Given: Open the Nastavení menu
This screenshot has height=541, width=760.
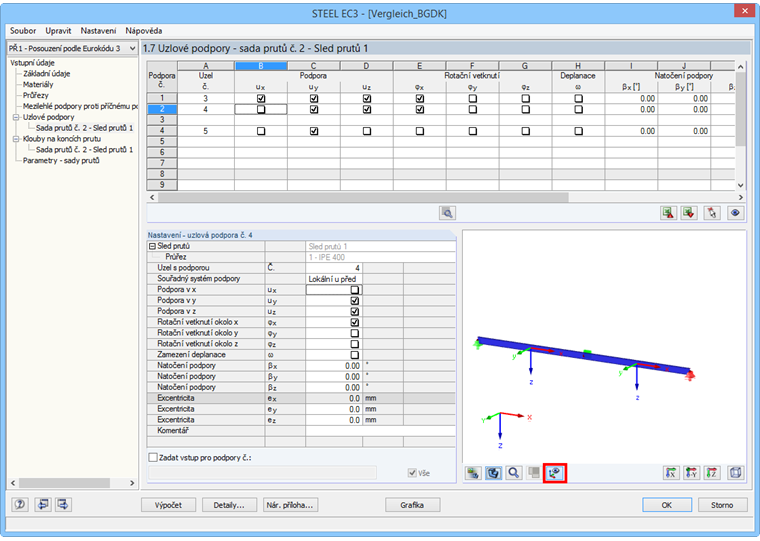Looking at the screenshot, I should click(x=98, y=31).
